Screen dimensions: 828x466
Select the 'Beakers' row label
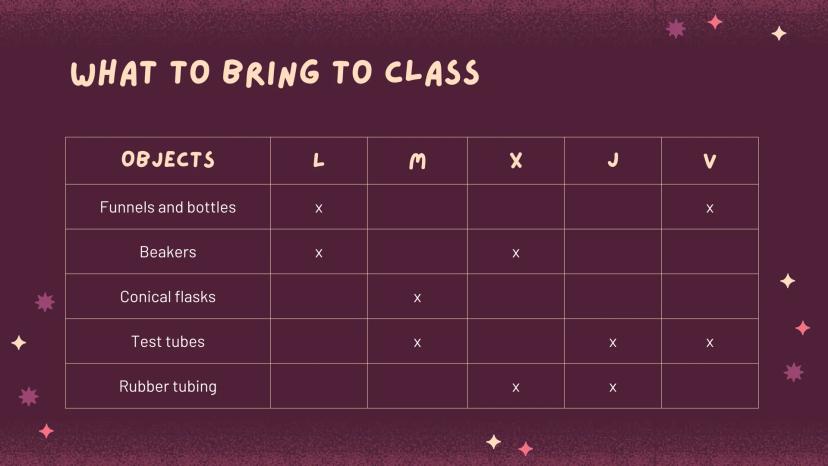pyautogui.click(x=168, y=252)
